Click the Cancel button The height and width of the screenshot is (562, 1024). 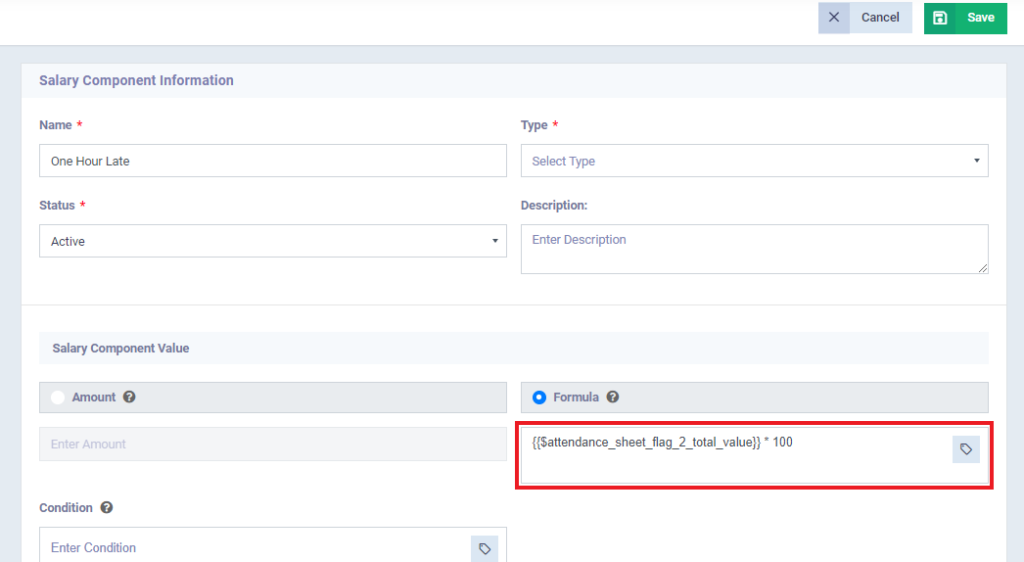(x=865, y=18)
